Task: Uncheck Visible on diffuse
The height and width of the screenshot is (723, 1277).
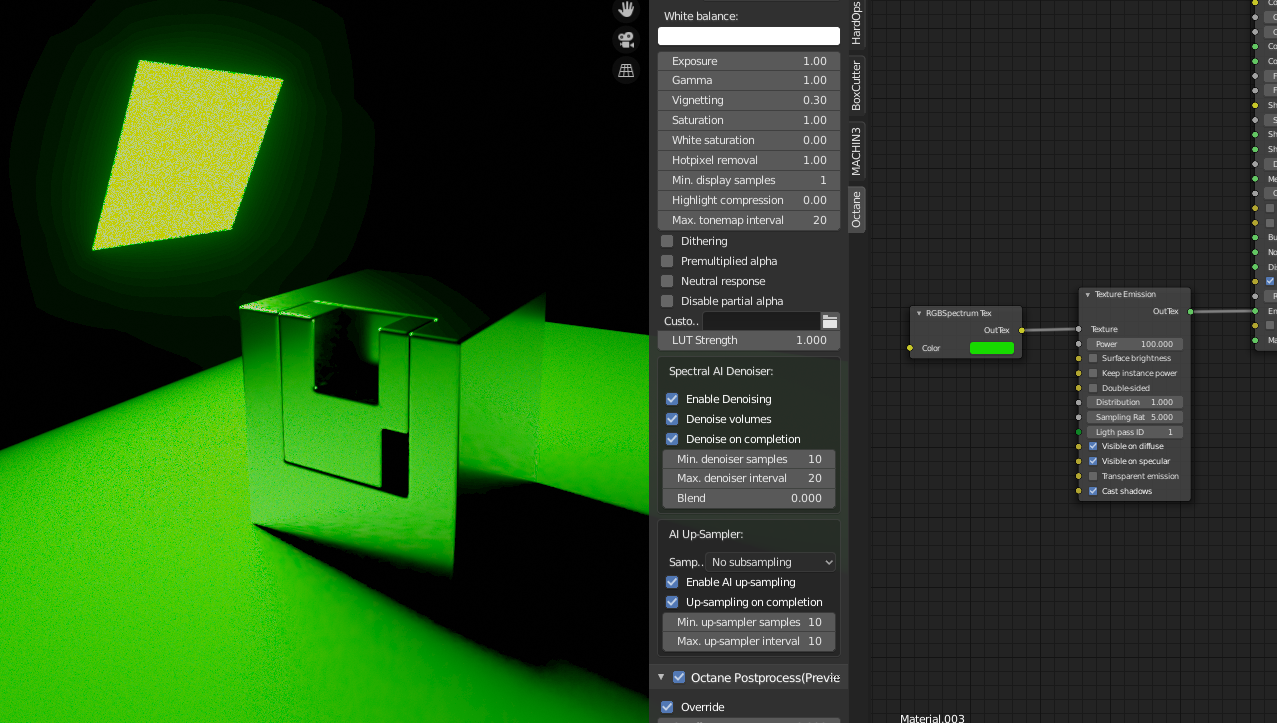Action: (x=1093, y=446)
